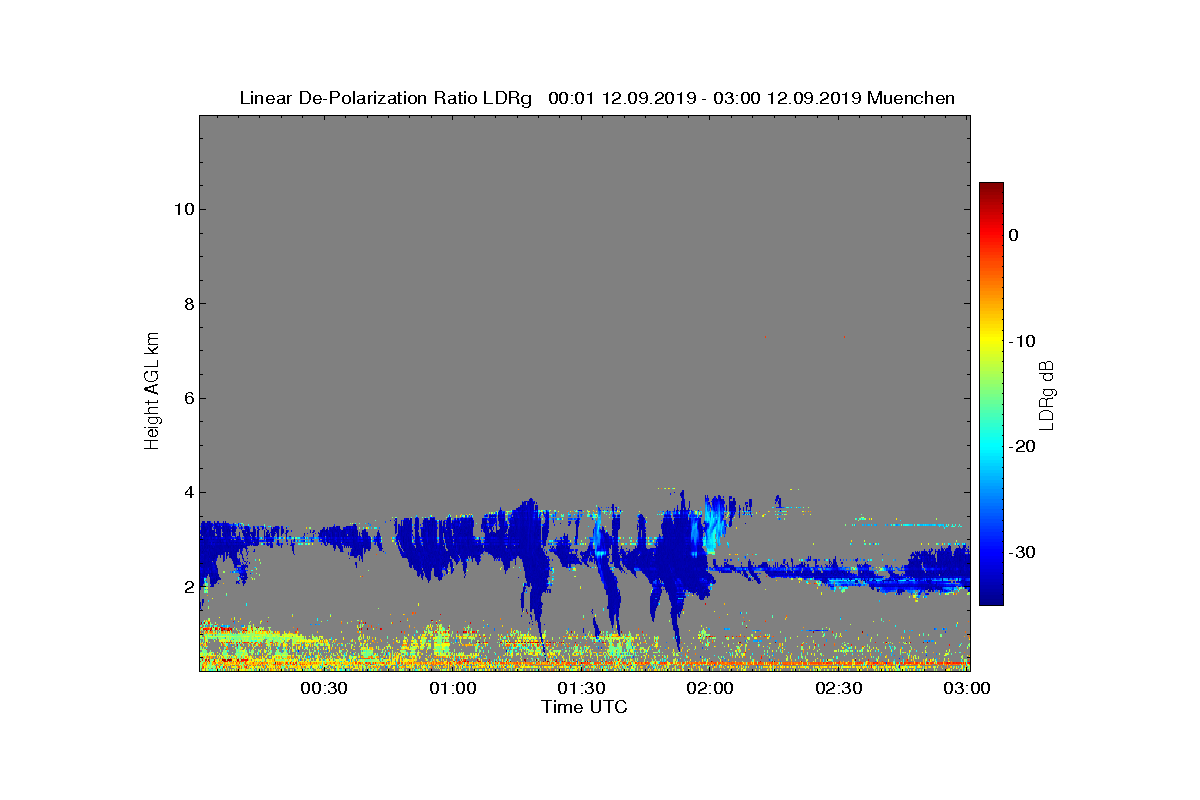Screen dimensions: 1200x800
Task: Click the 02:00 time tick label
Action: coord(710,688)
